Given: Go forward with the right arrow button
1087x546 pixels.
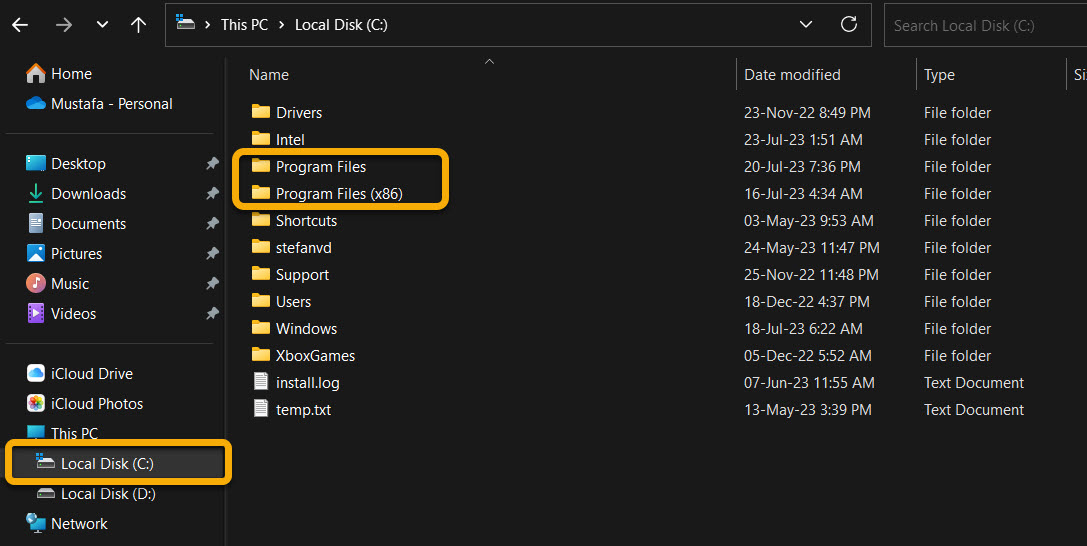Looking at the screenshot, I should (x=64, y=25).
